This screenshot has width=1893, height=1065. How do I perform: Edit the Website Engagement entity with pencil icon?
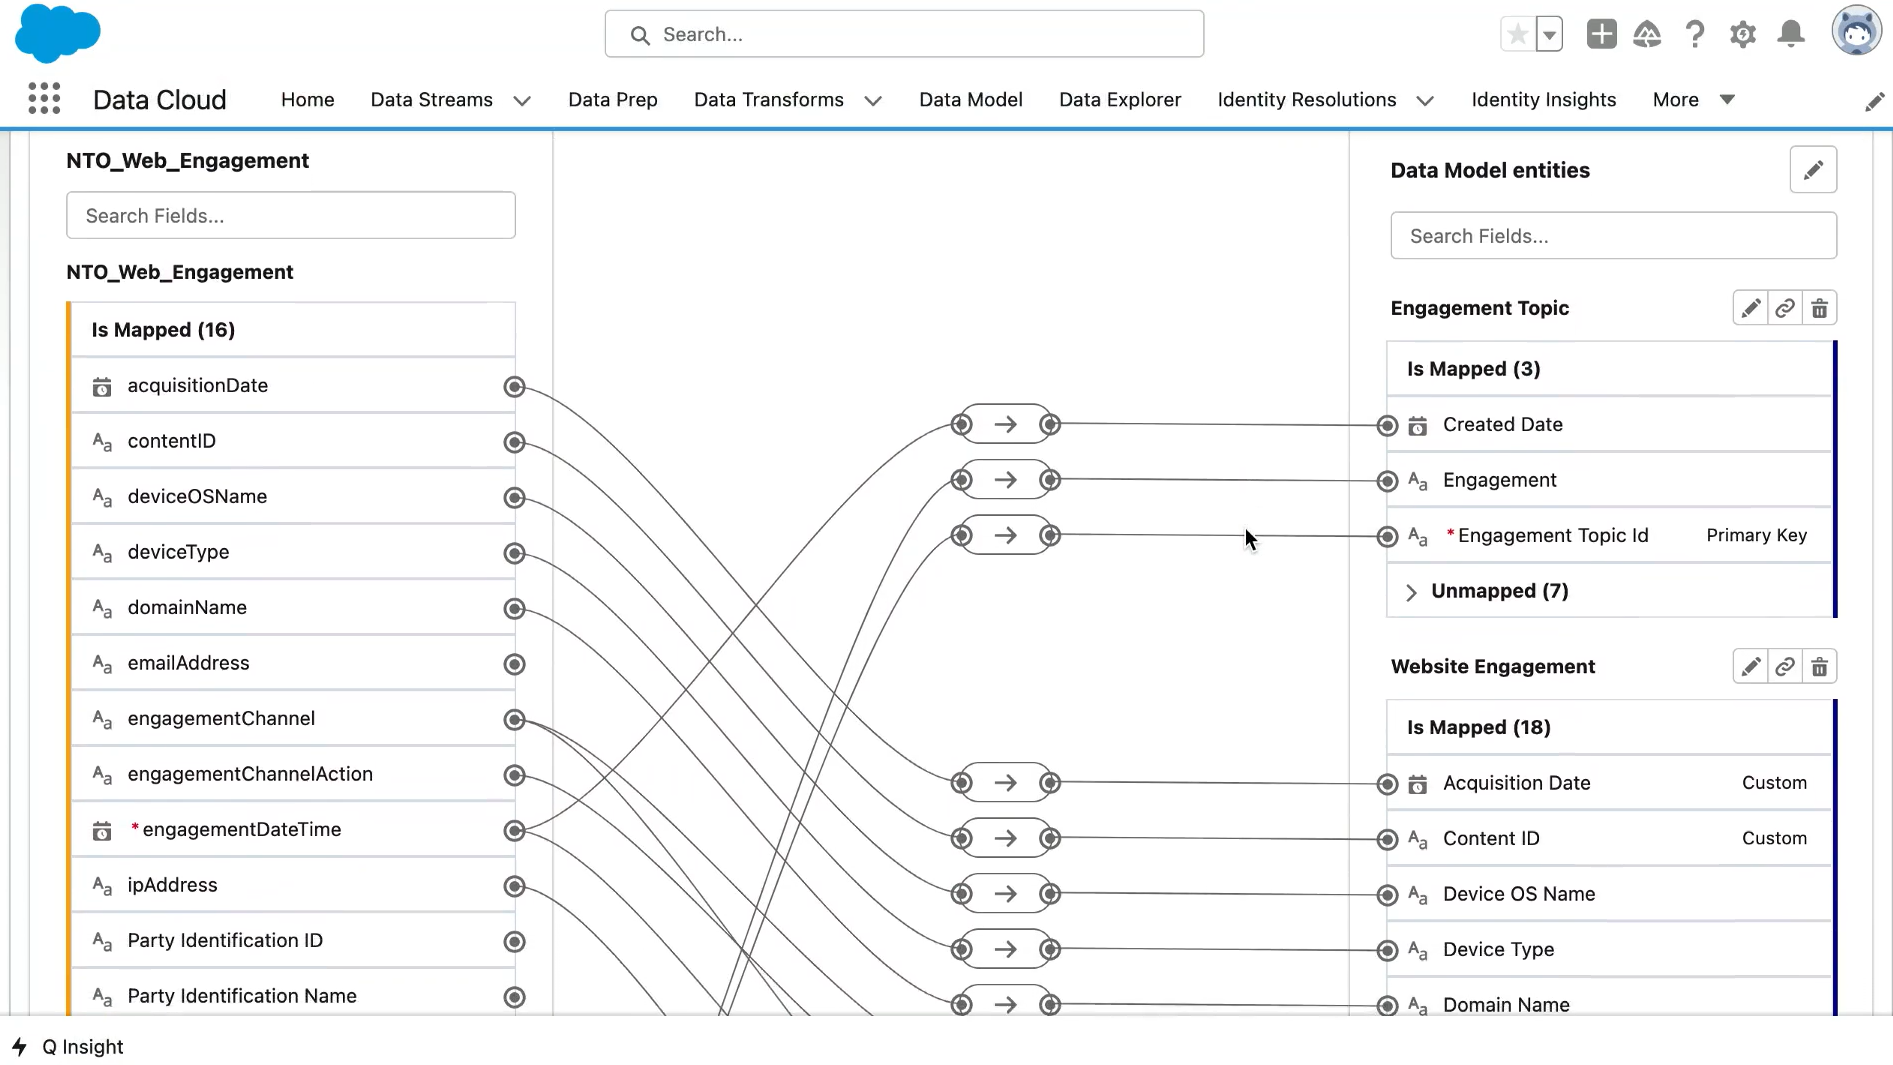pos(1750,666)
